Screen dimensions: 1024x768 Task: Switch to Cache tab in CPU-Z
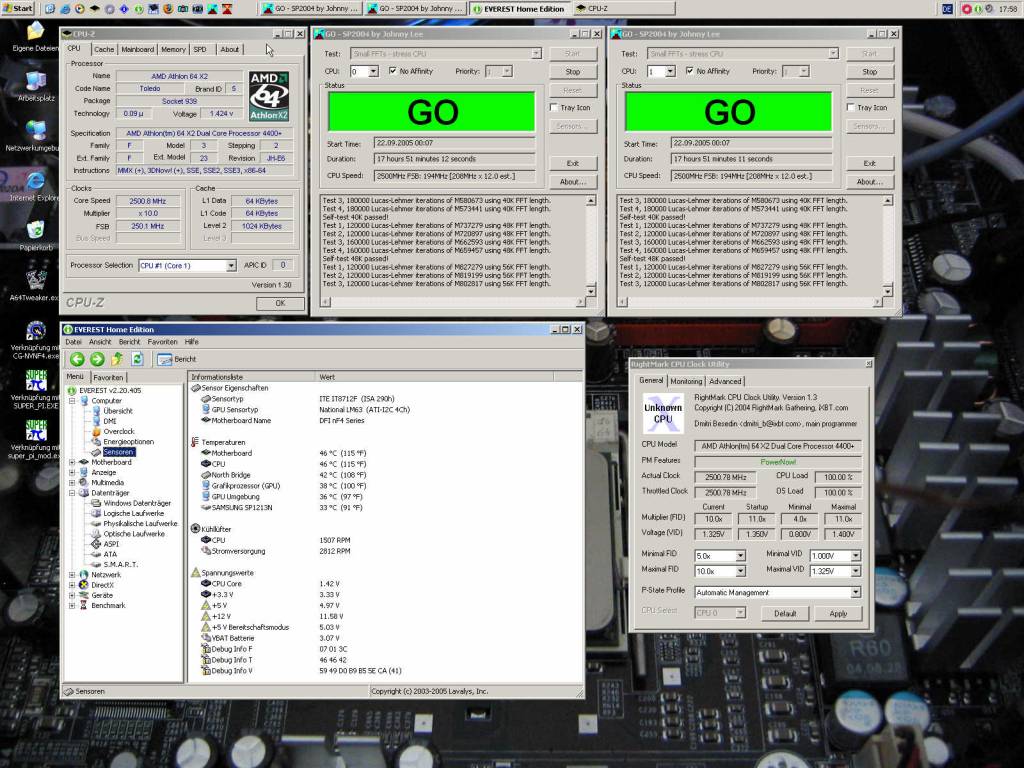[103, 49]
